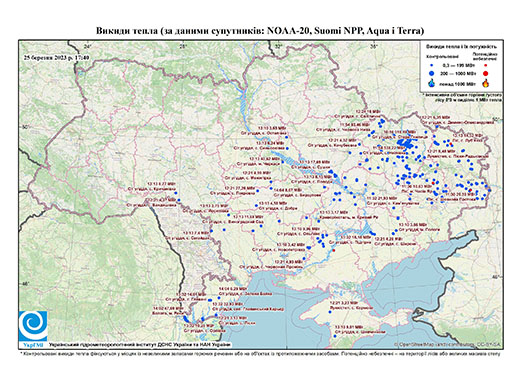Click the orange flame legend icon
This screenshot has height=368, width=520.
click(486, 83)
